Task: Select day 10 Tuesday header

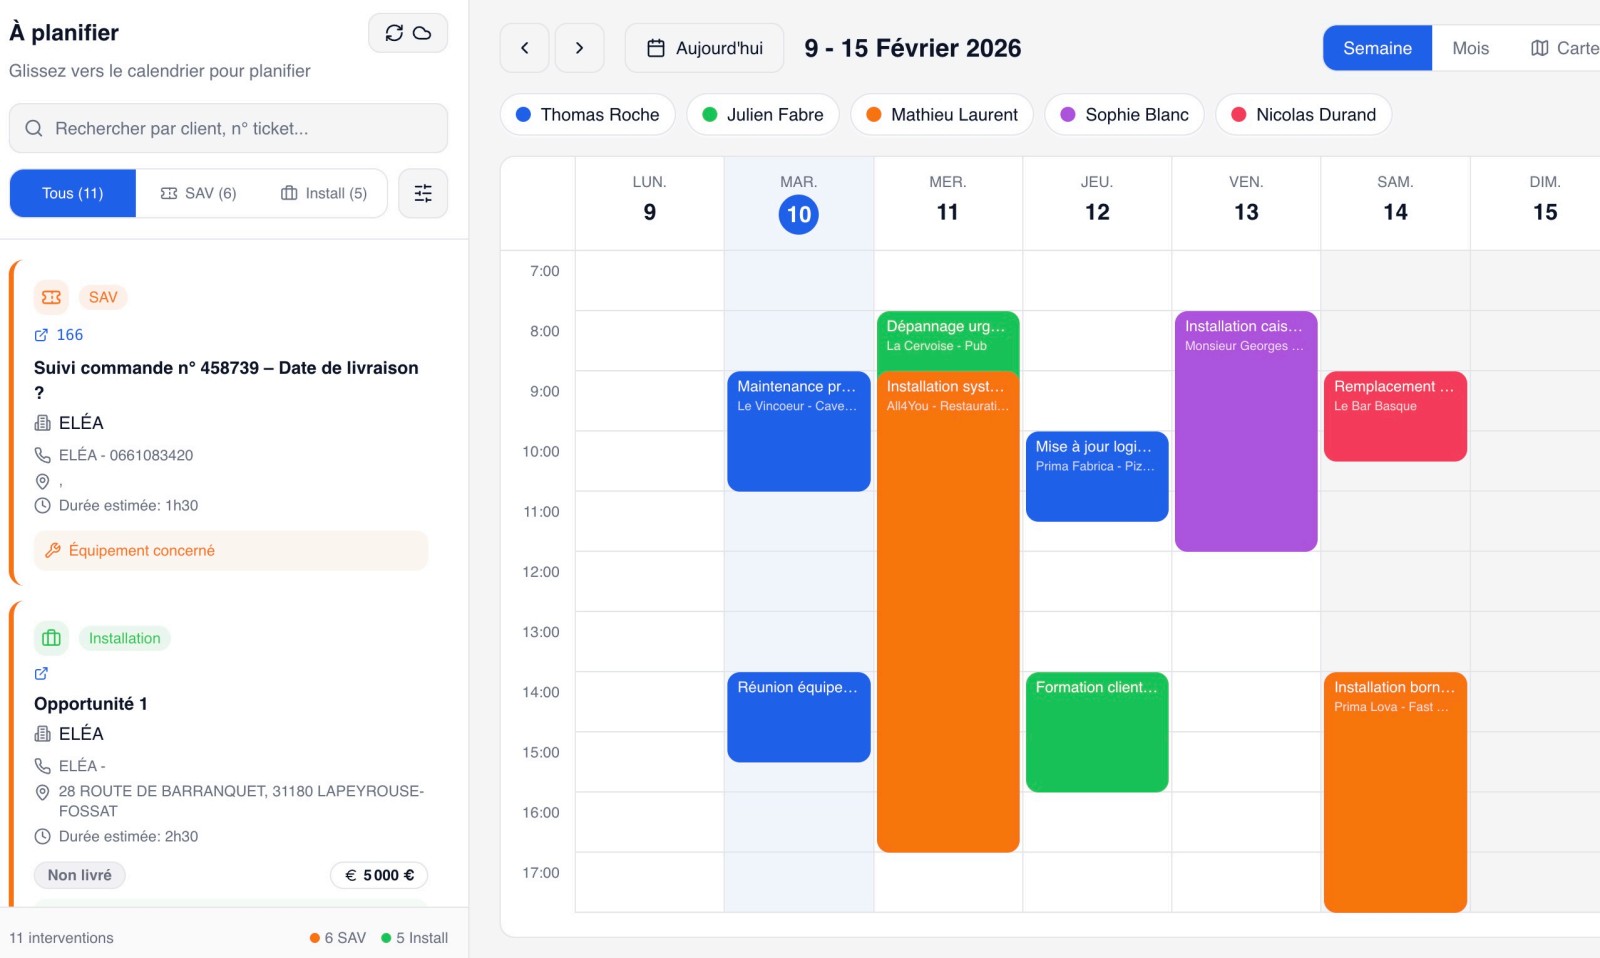Action: 799,203
